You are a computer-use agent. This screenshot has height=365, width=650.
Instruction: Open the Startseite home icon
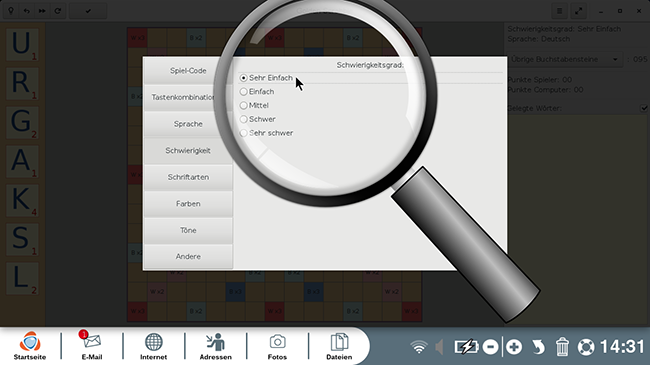(30, 346)
